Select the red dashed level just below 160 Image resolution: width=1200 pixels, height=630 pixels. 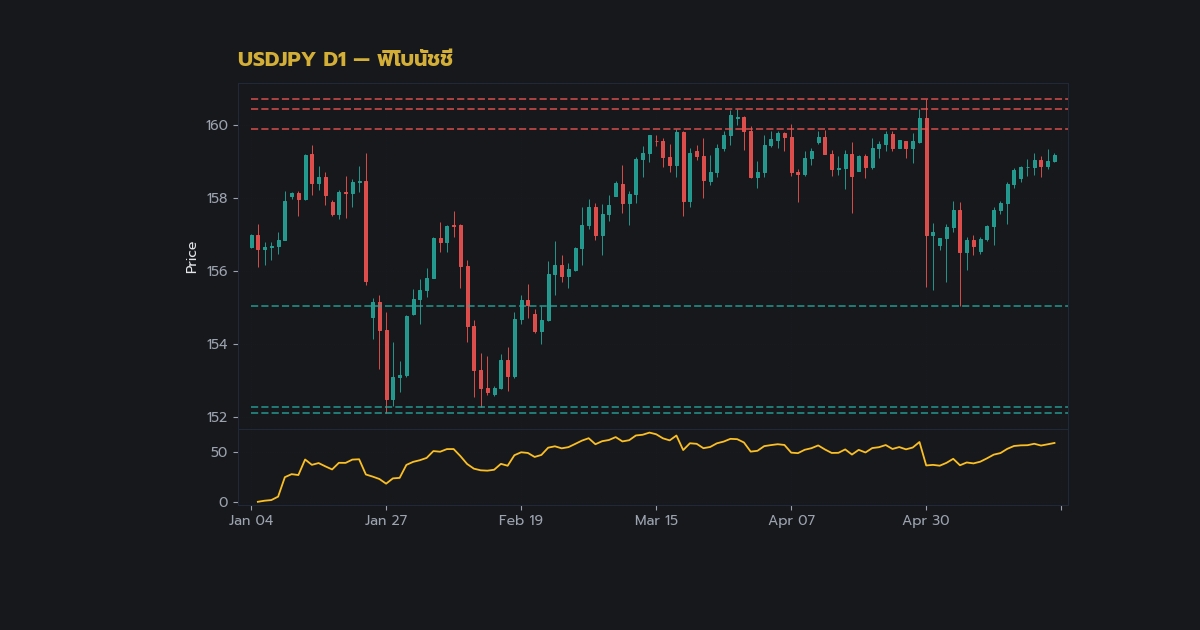(x=659, y=129)
